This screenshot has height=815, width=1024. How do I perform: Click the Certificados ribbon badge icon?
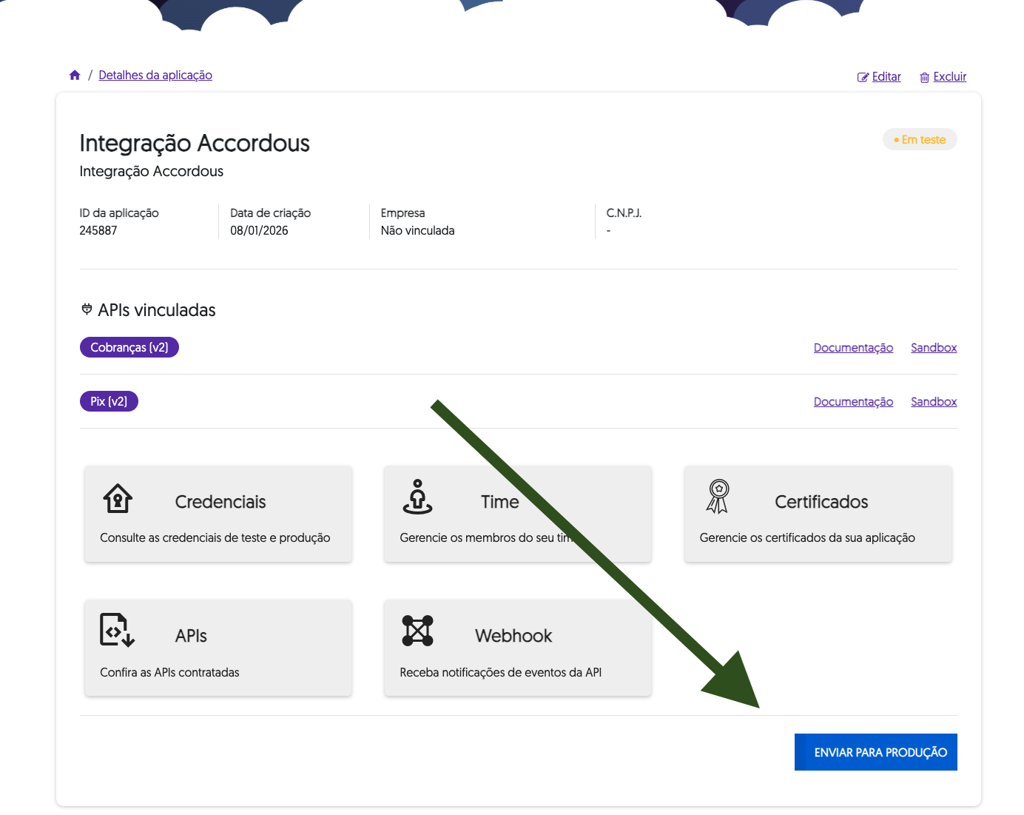[718, 497]
